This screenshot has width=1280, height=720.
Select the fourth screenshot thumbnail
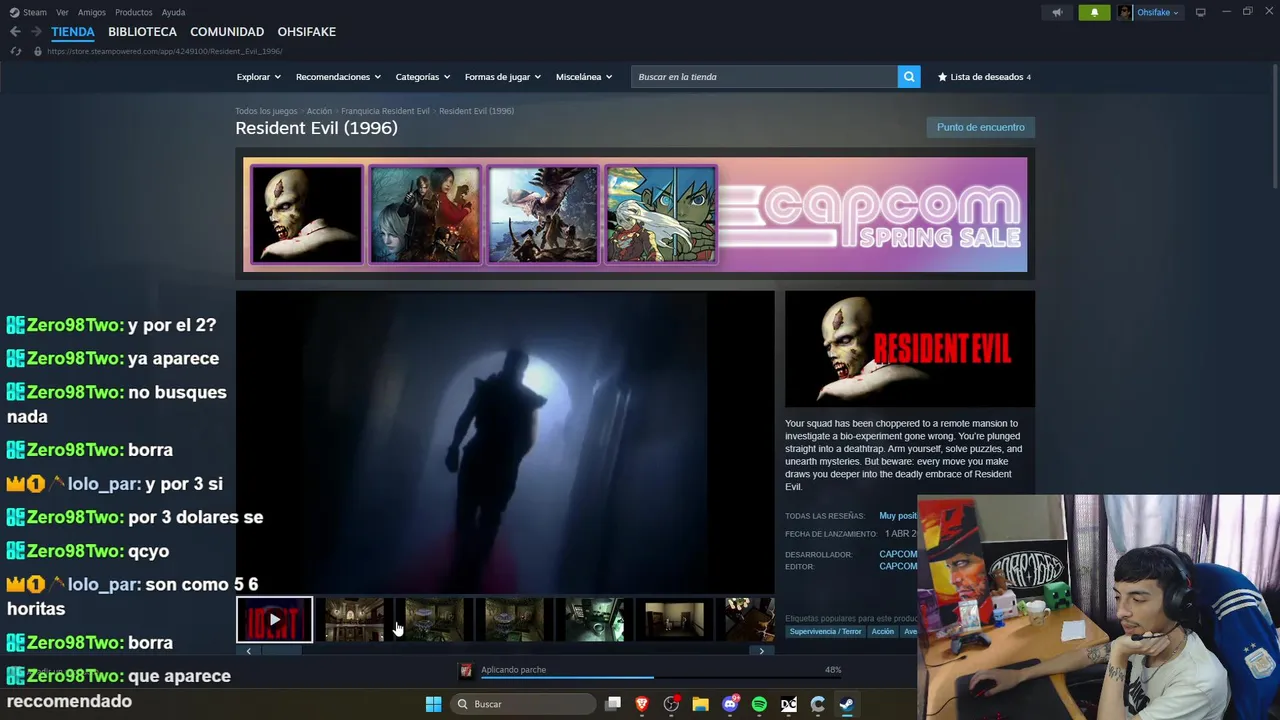594,620
